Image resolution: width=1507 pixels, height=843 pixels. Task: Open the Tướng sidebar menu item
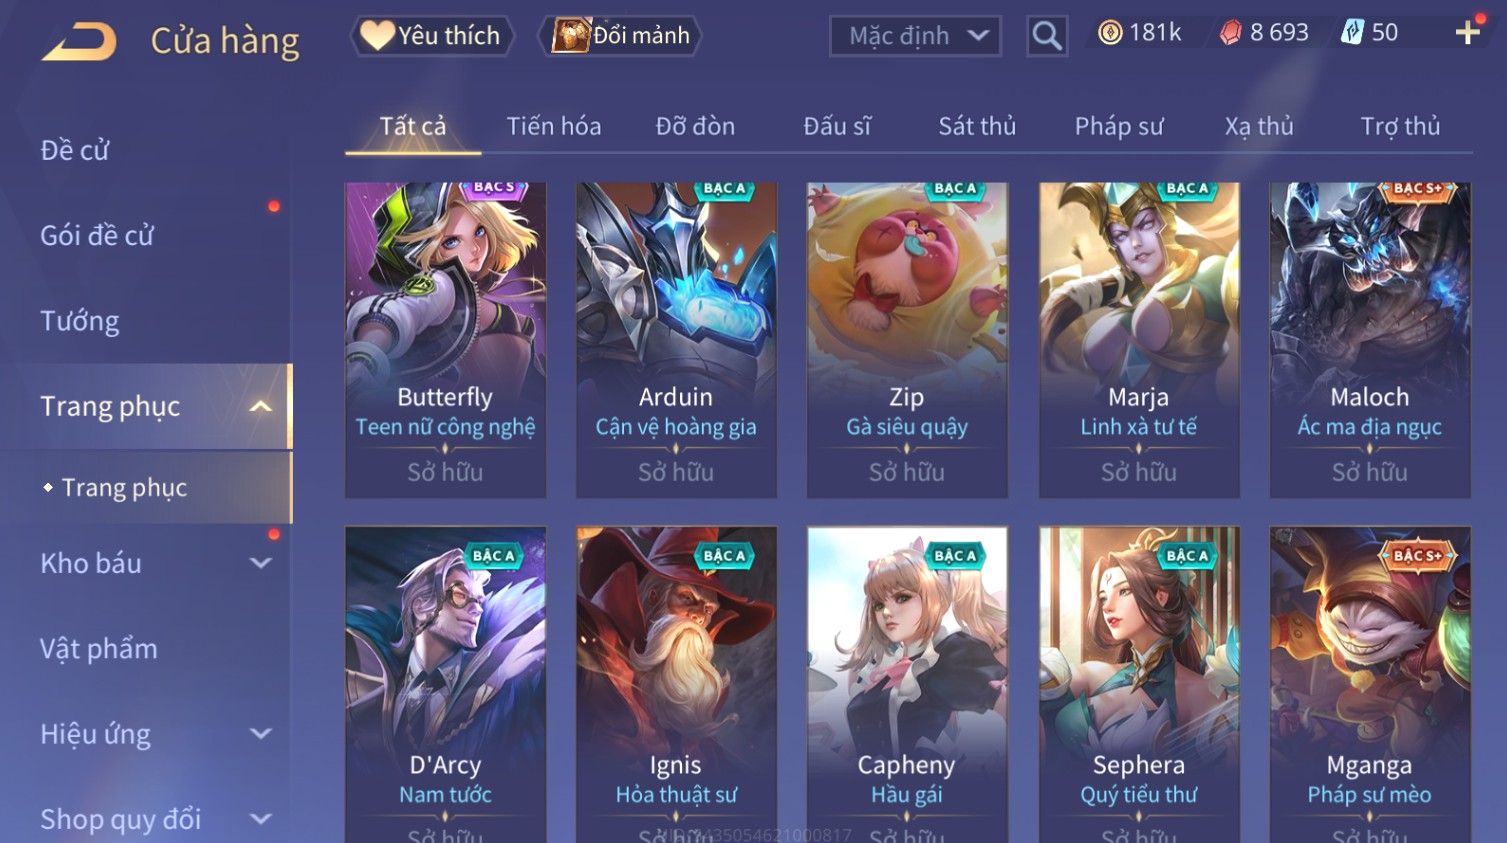pos(80,321)
